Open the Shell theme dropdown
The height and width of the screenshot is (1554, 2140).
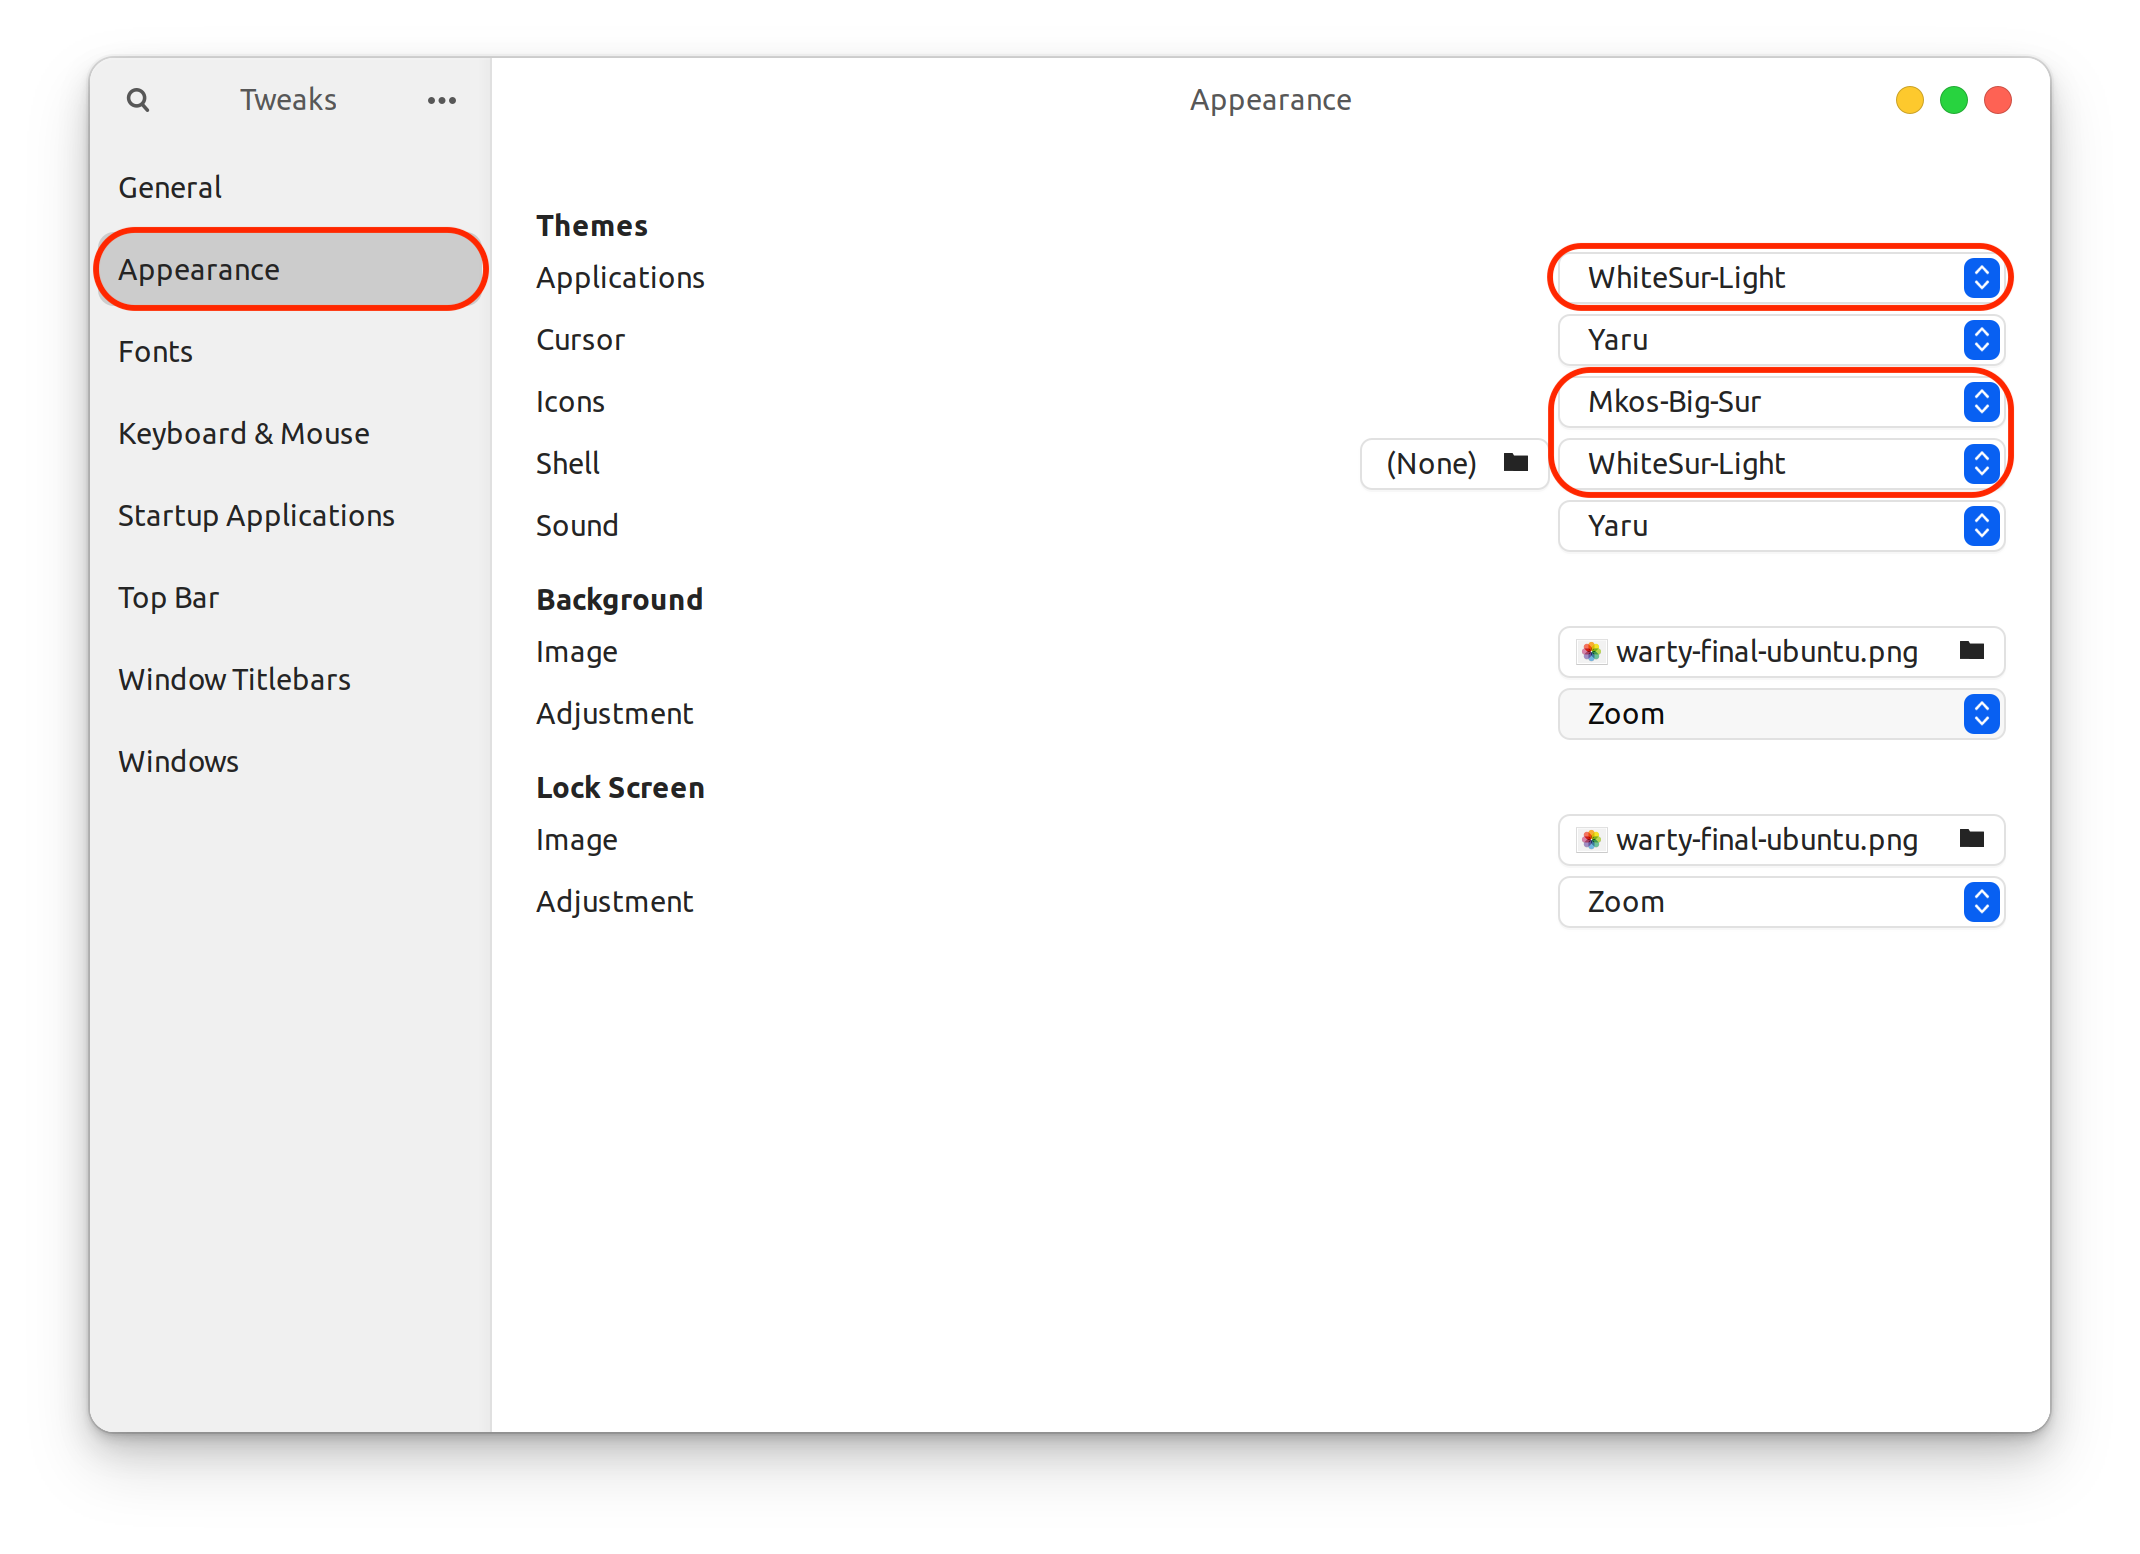[x=1781, y=464]
